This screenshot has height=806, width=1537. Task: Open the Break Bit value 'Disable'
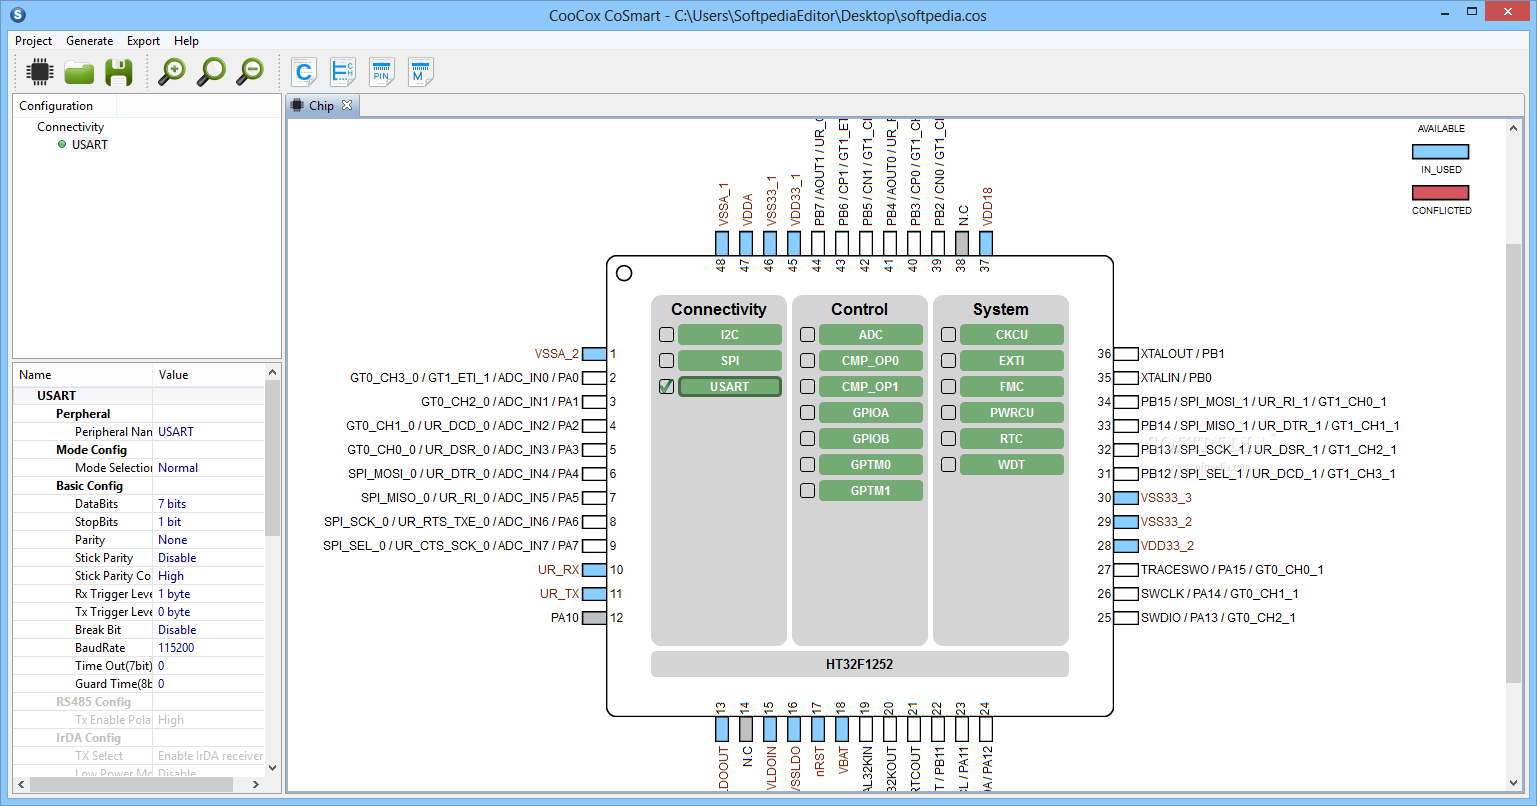pyautogui.click(x=209, y=630)
